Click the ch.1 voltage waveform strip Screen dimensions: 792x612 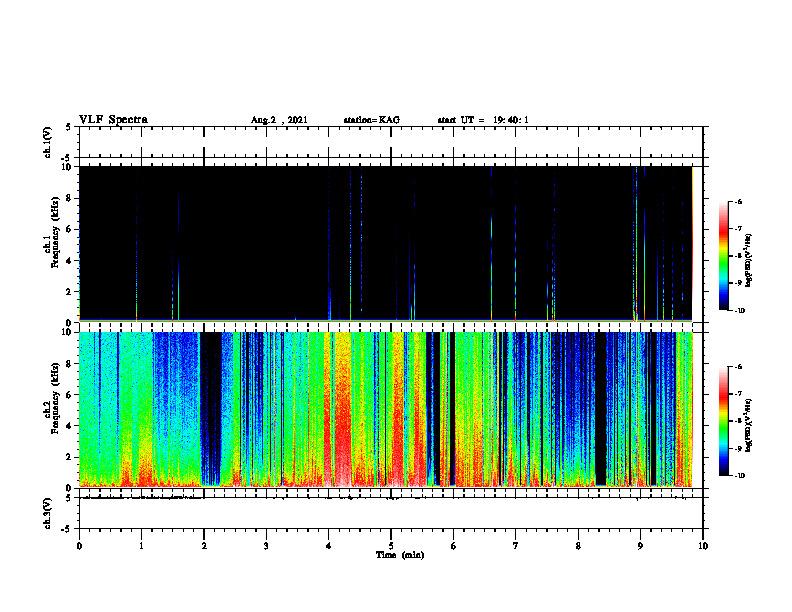pos(391,142)
